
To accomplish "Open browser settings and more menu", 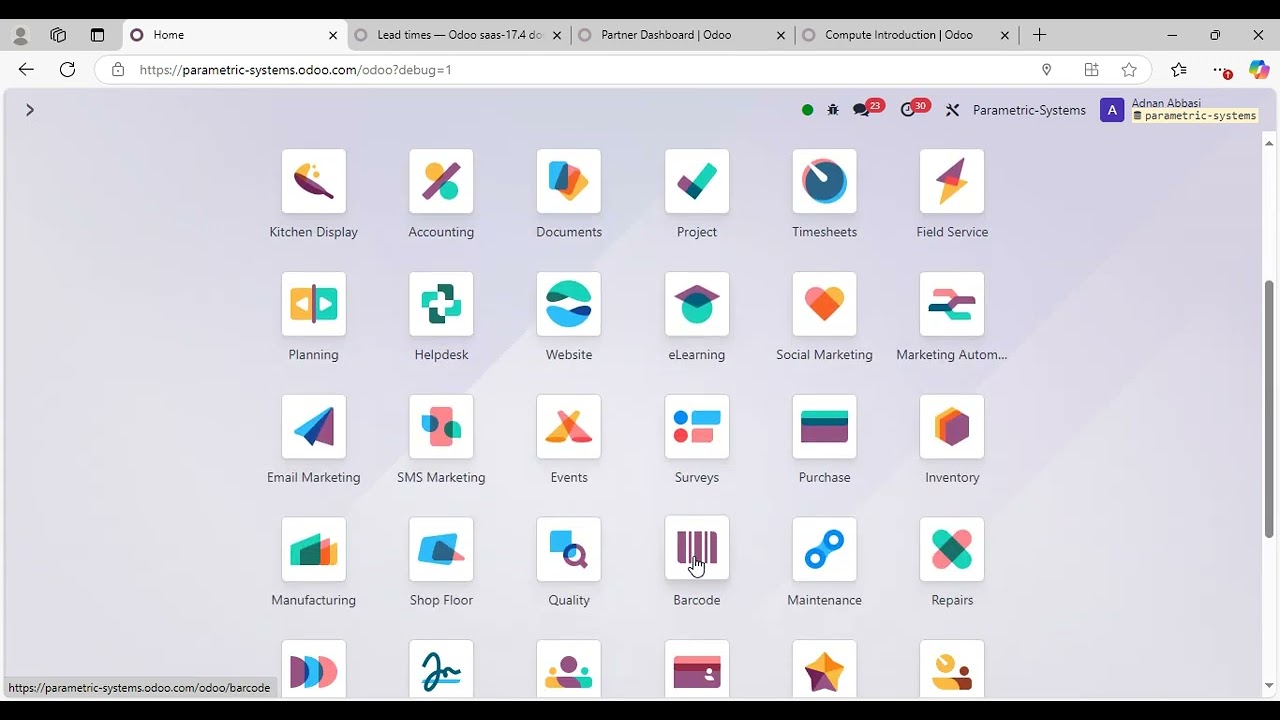I will tap(1221, 70).
